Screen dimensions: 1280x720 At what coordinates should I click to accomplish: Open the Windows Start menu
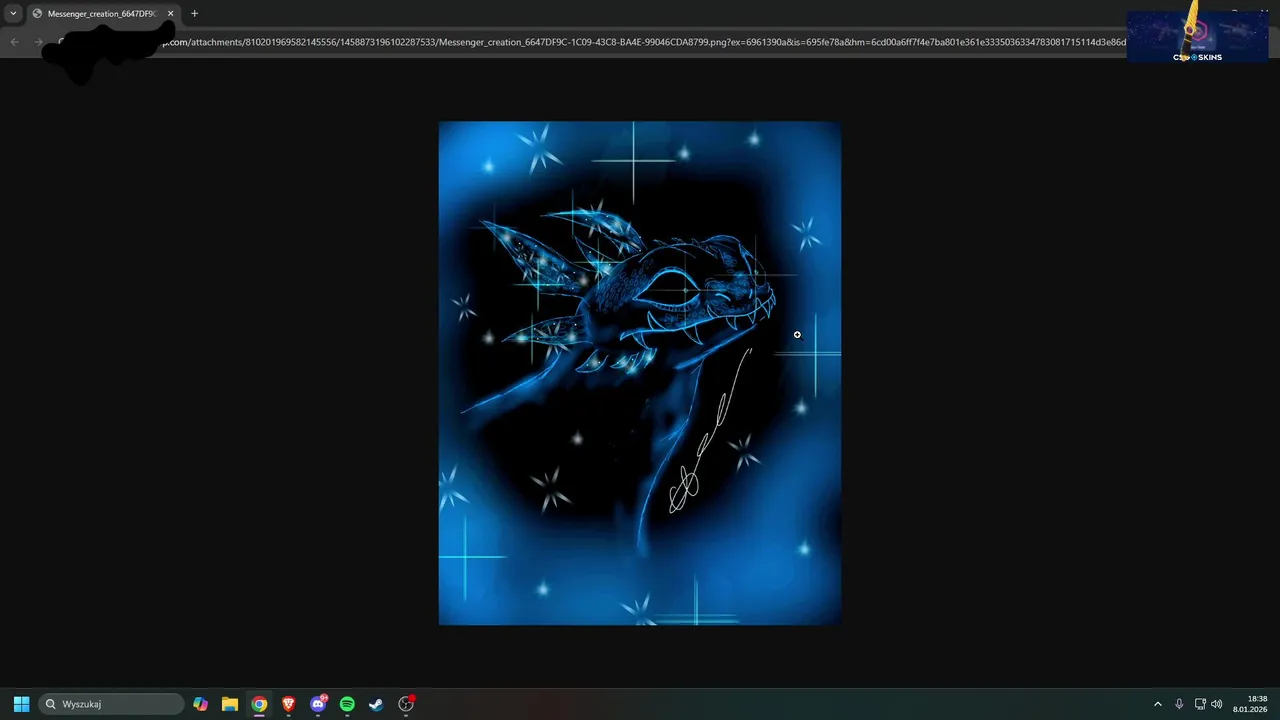click(x=21, y=704)
